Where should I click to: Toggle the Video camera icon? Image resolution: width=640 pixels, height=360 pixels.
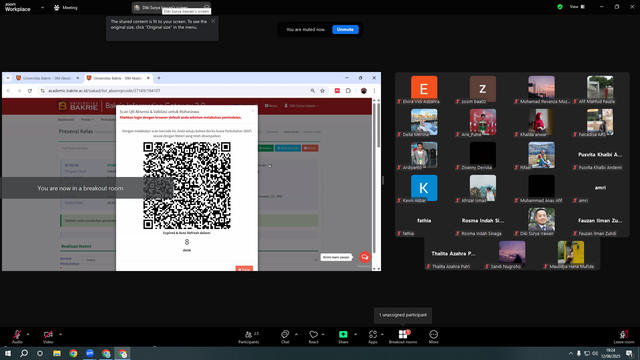pos(48,334)
